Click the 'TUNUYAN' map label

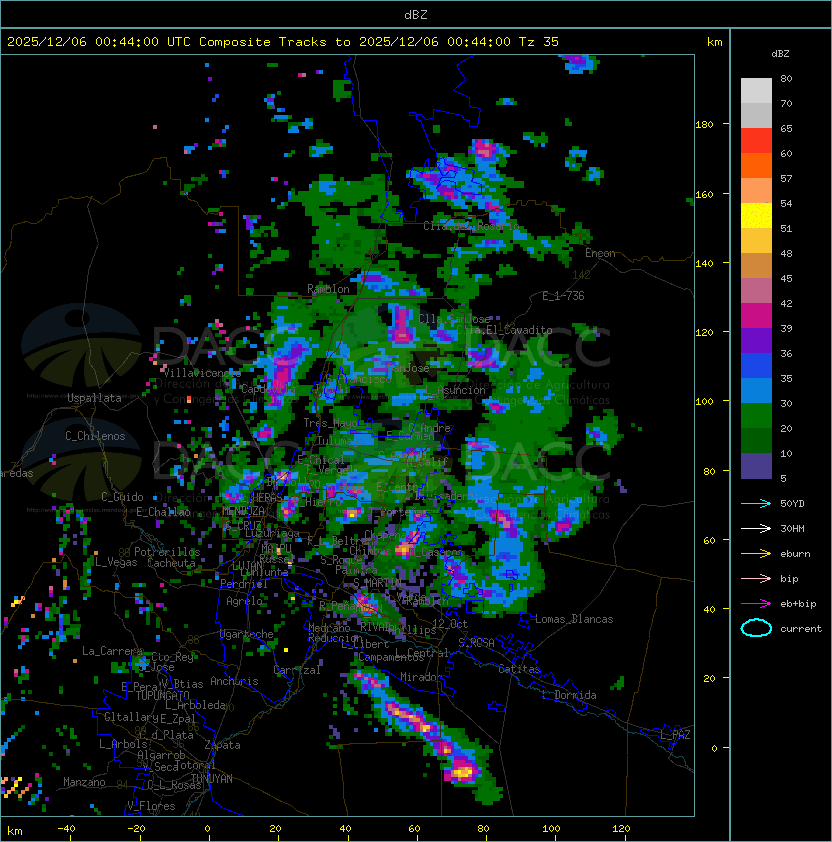(212, 779)
